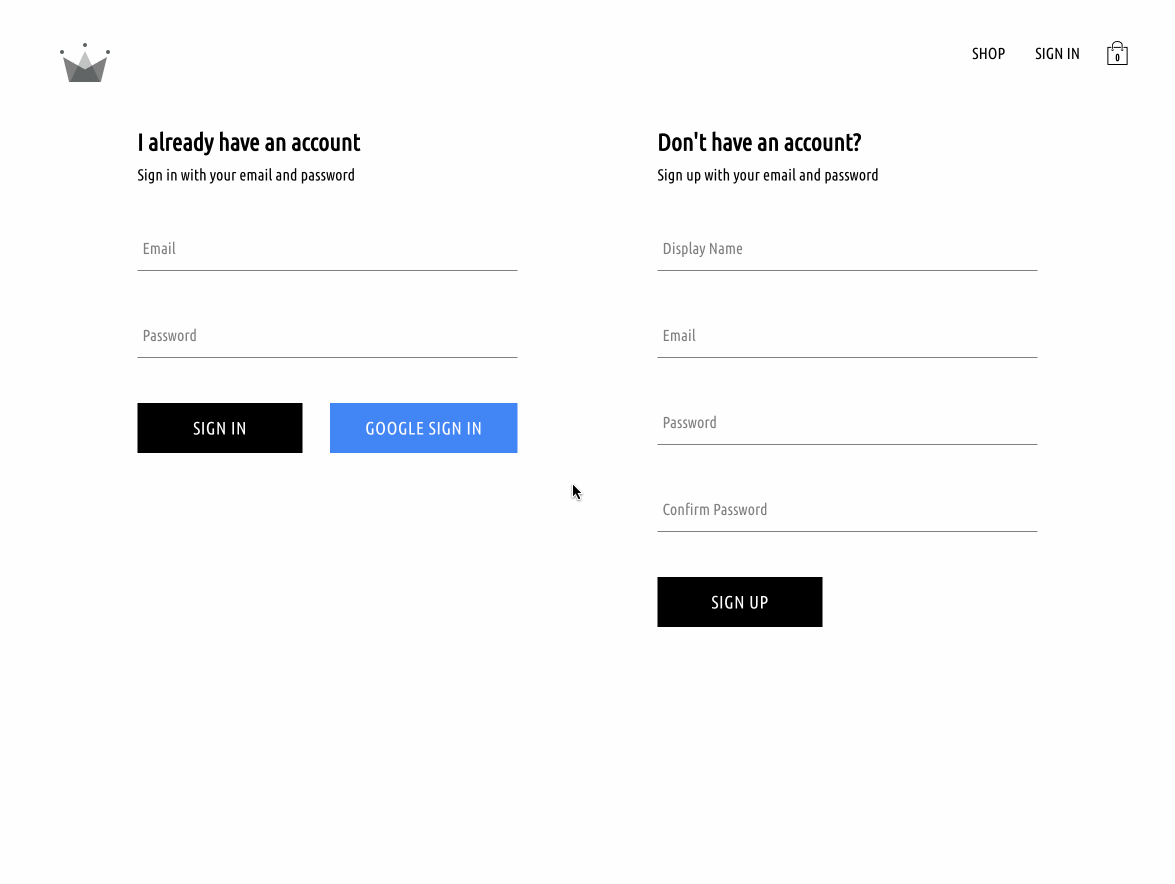Click the black SIGN IN button

220,428
